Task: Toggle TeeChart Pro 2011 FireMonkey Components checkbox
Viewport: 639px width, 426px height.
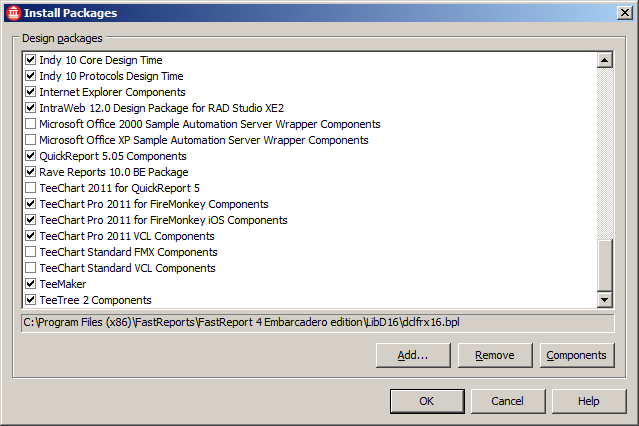Action: click(x=31, y=204)
